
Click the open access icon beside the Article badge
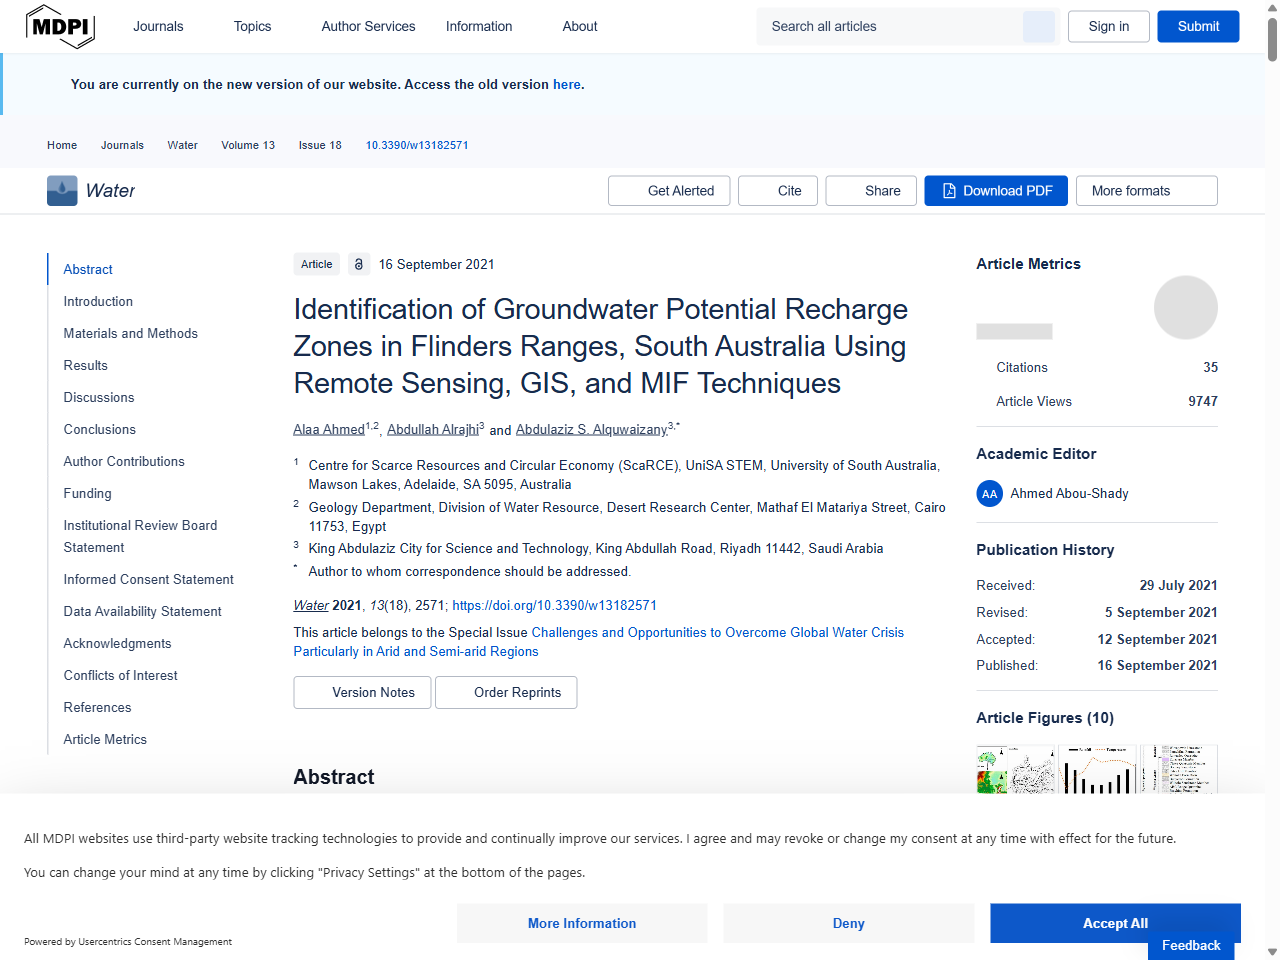358,263
